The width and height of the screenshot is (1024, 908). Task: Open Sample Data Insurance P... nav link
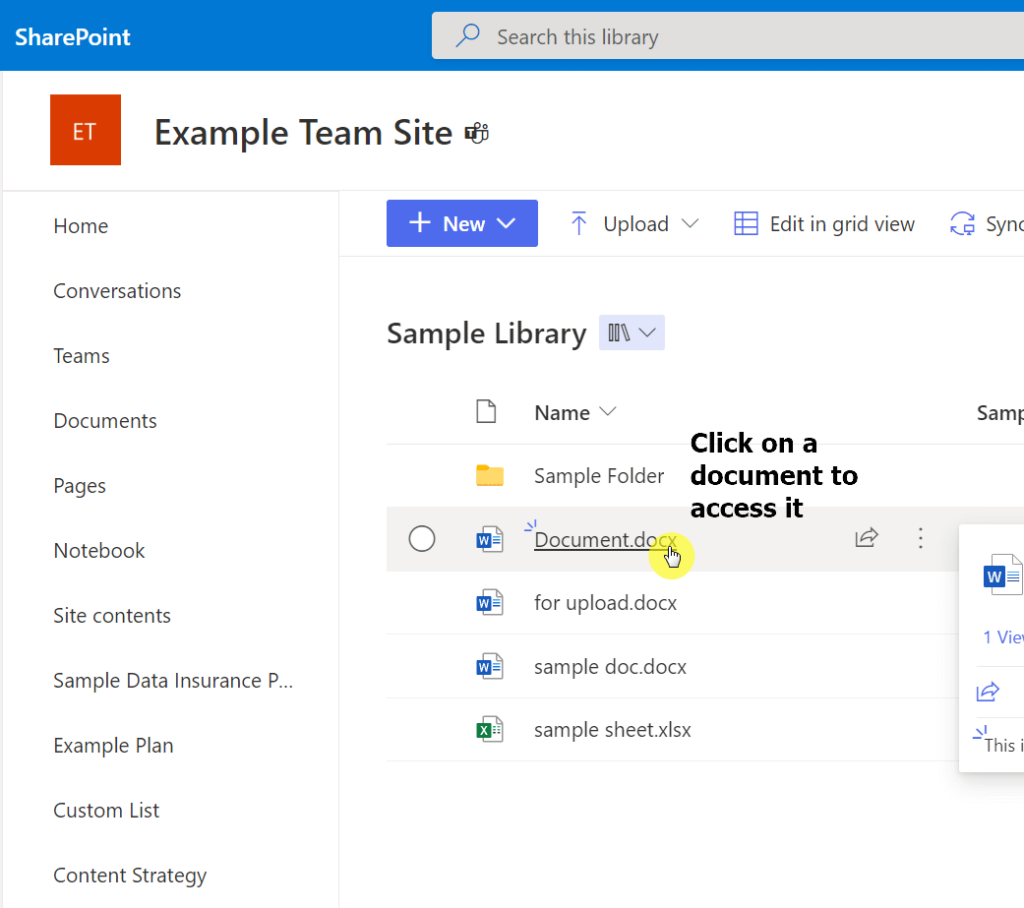click(x=173, y=681)
